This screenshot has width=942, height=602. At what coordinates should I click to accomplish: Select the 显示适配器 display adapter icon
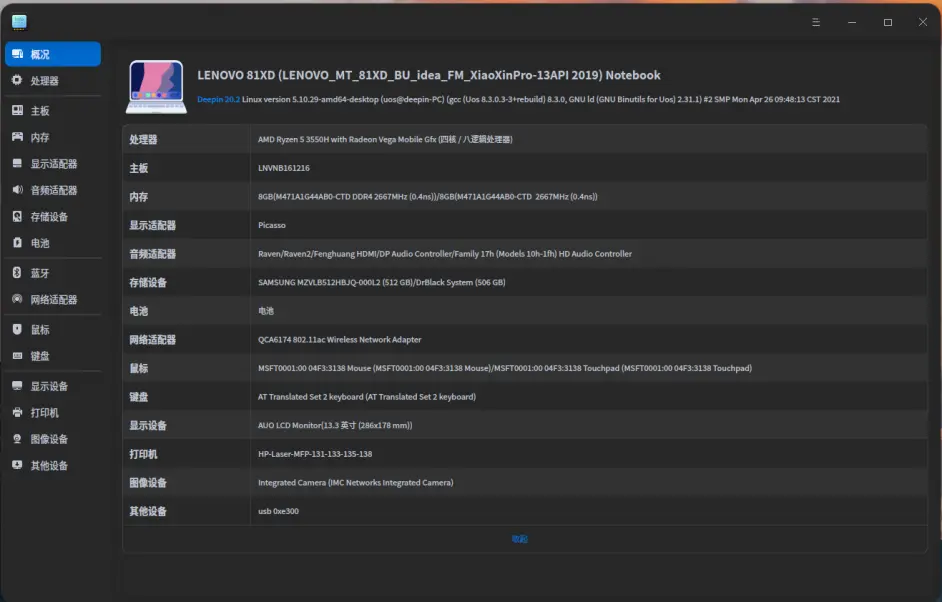coord(17,163)
